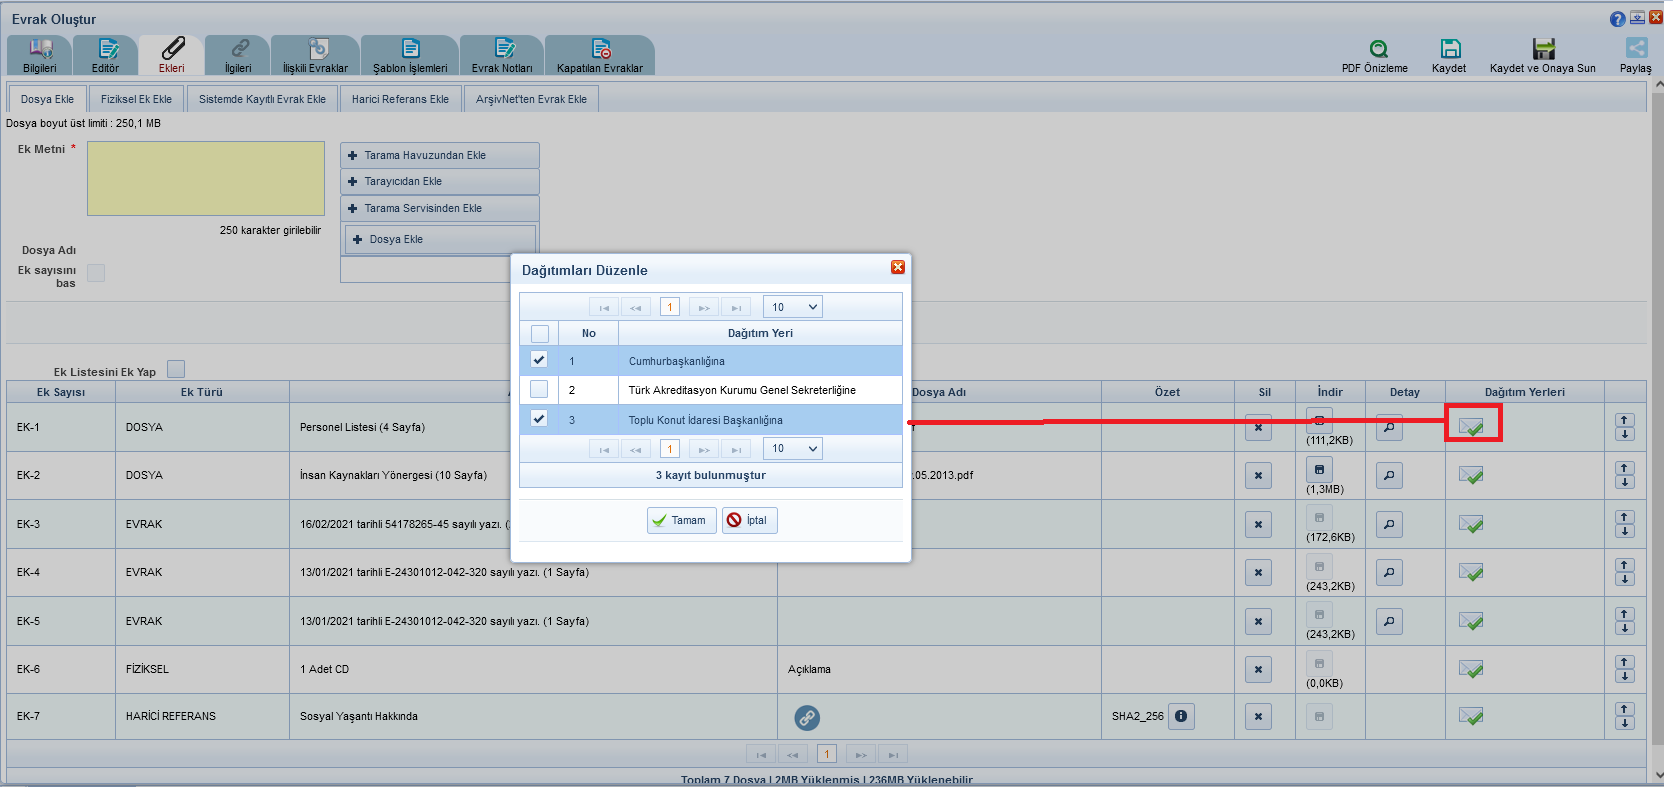Switch to the Editör tab
The image size is (1673, 787).
click(106, 55)
